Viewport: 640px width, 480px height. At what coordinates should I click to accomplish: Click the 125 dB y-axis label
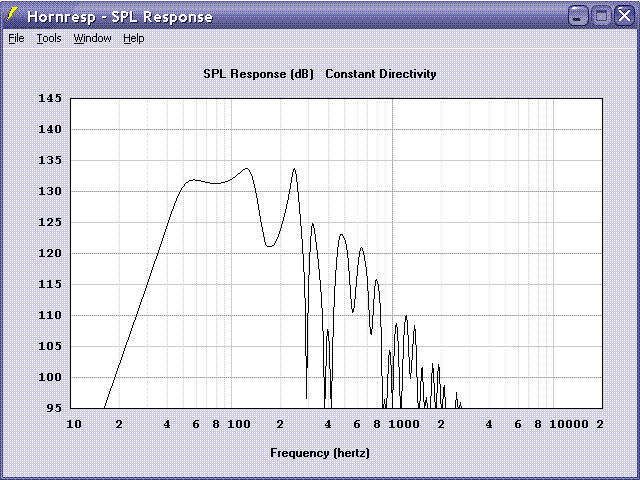click(50, 222)
